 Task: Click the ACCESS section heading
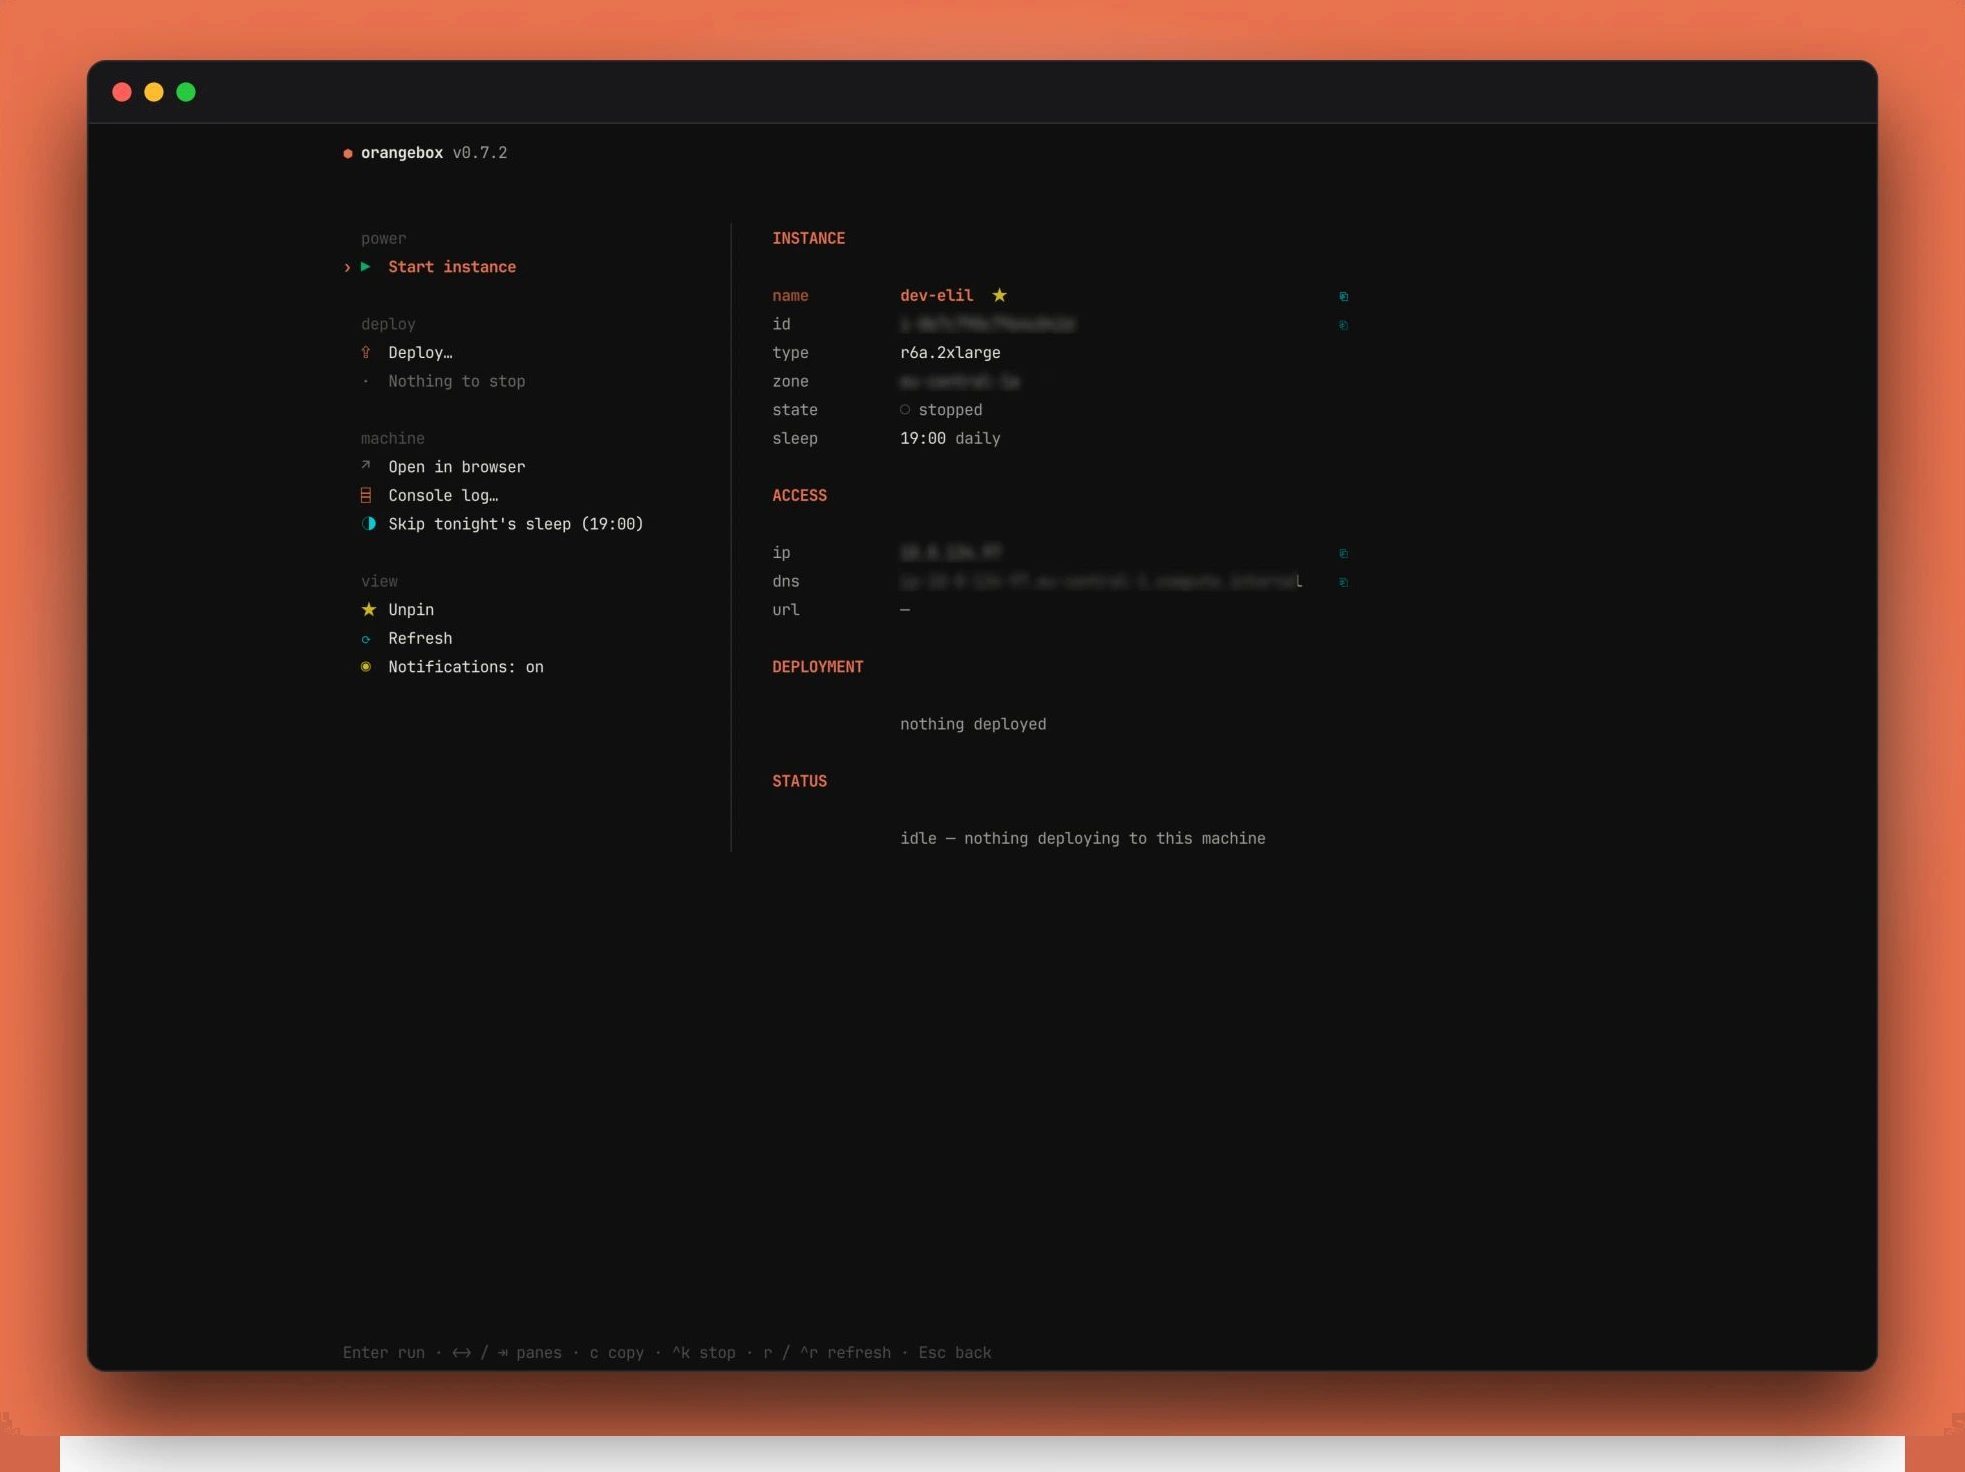pyautogui.click(x=800, y=495)
